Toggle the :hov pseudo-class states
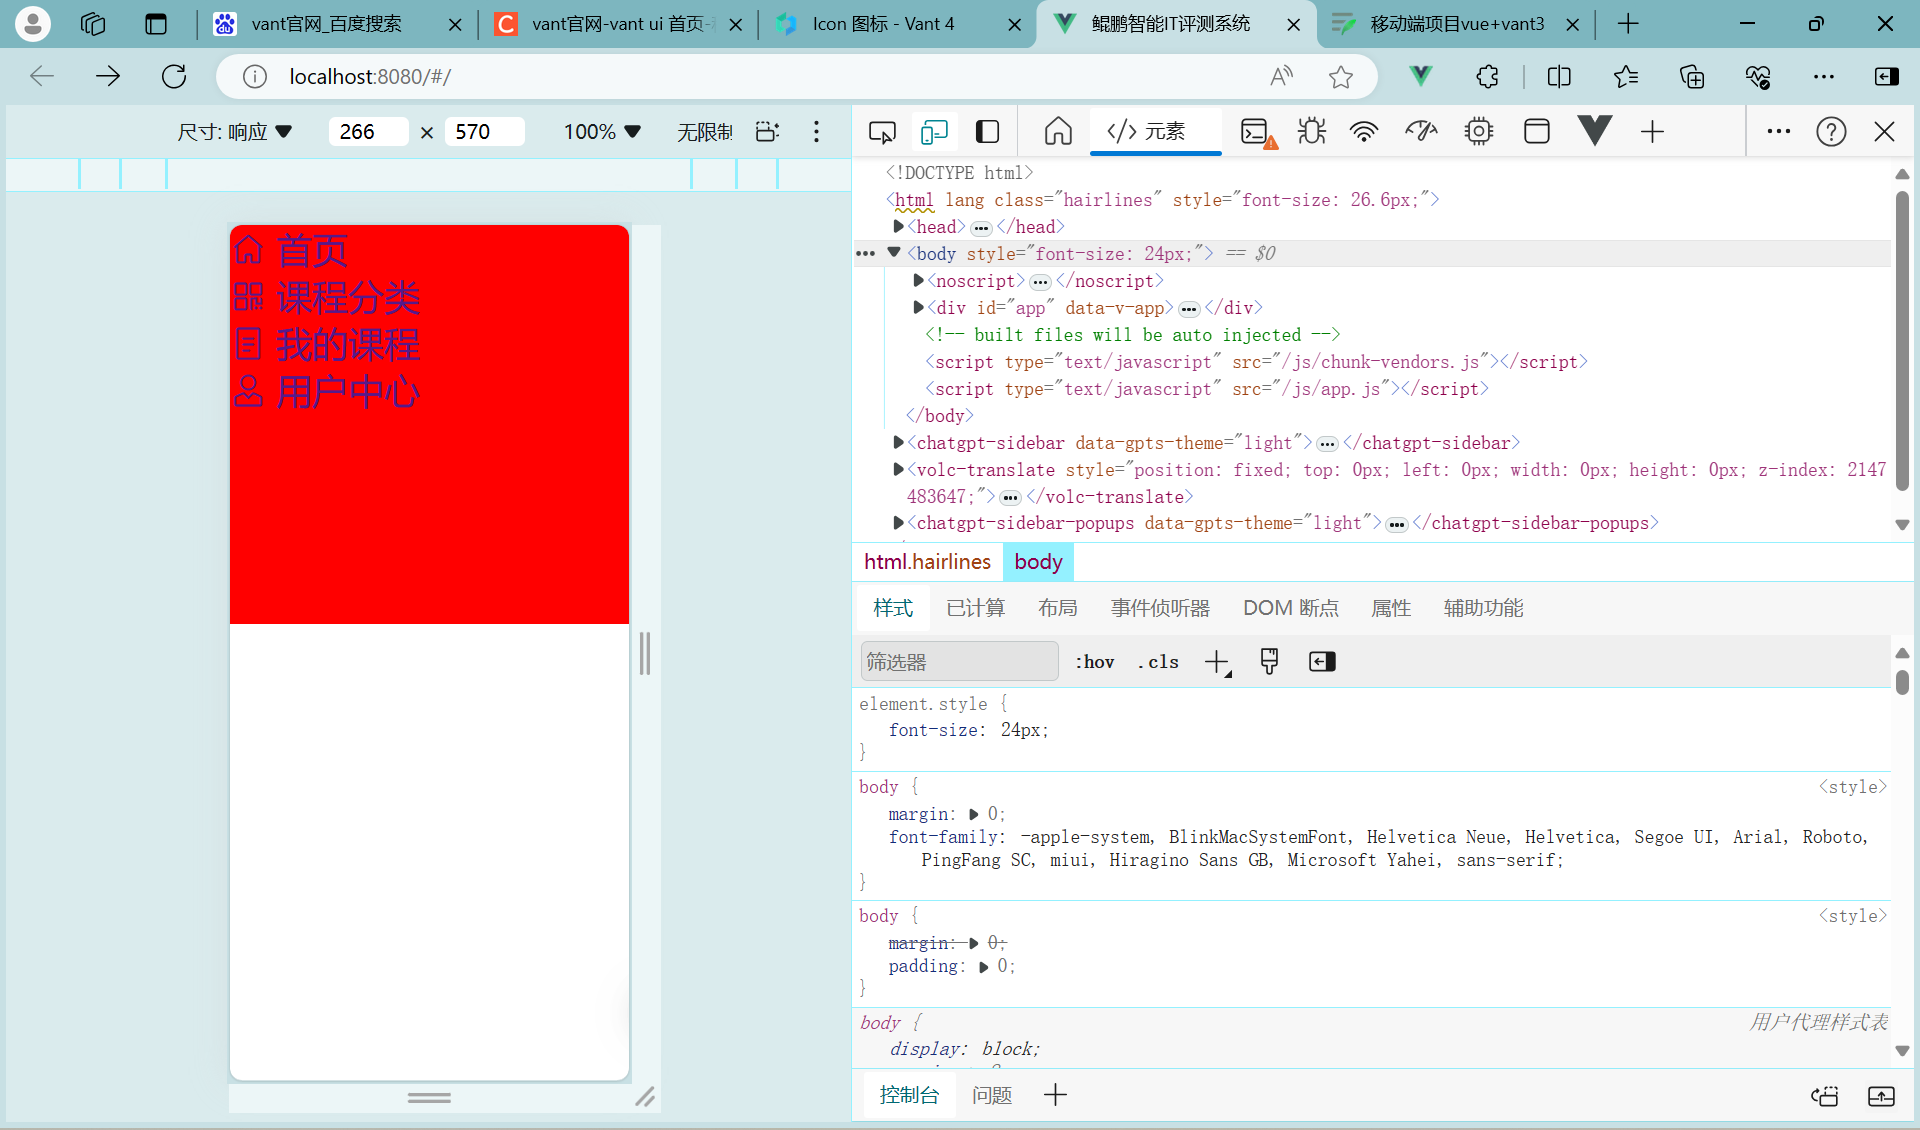Viewport: 1920px width, 1130px height. pyautogui.click(x=1094, y=661)
